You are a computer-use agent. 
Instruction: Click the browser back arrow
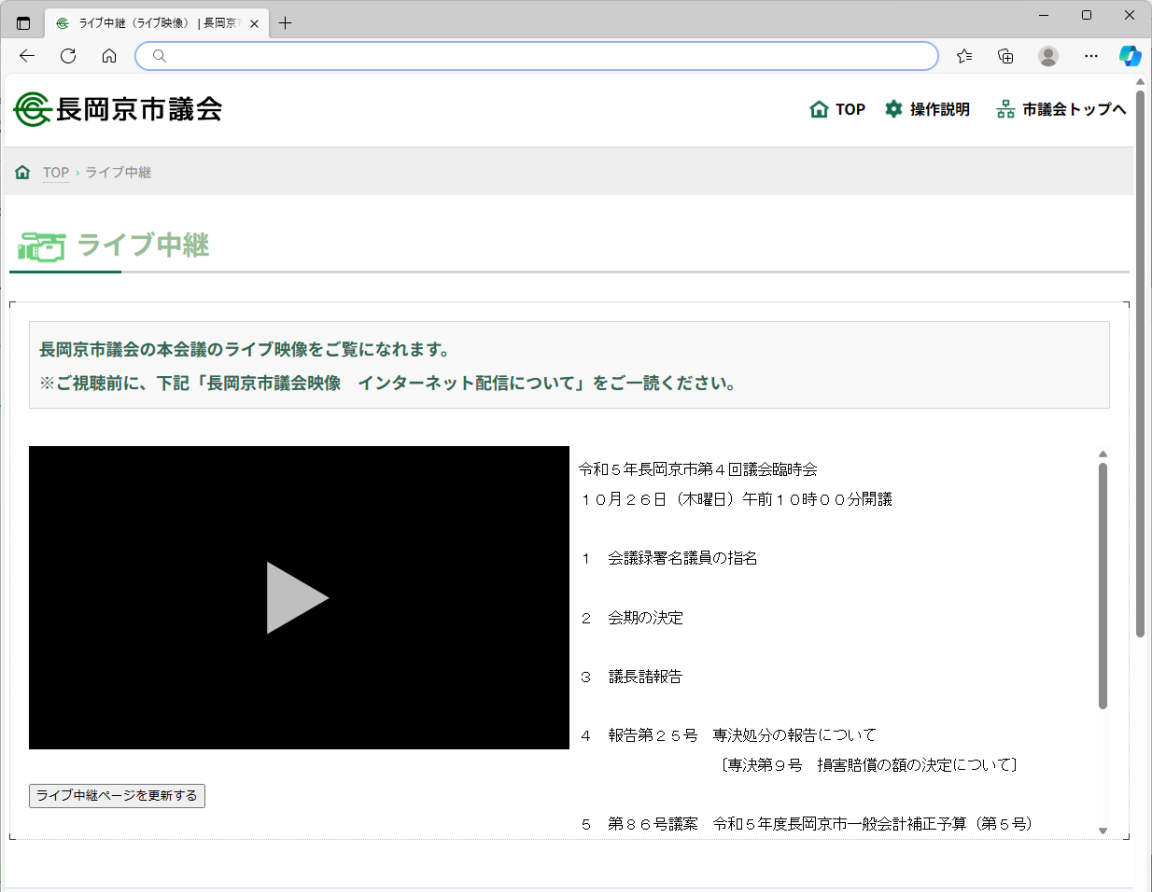(x=27, y=56)
